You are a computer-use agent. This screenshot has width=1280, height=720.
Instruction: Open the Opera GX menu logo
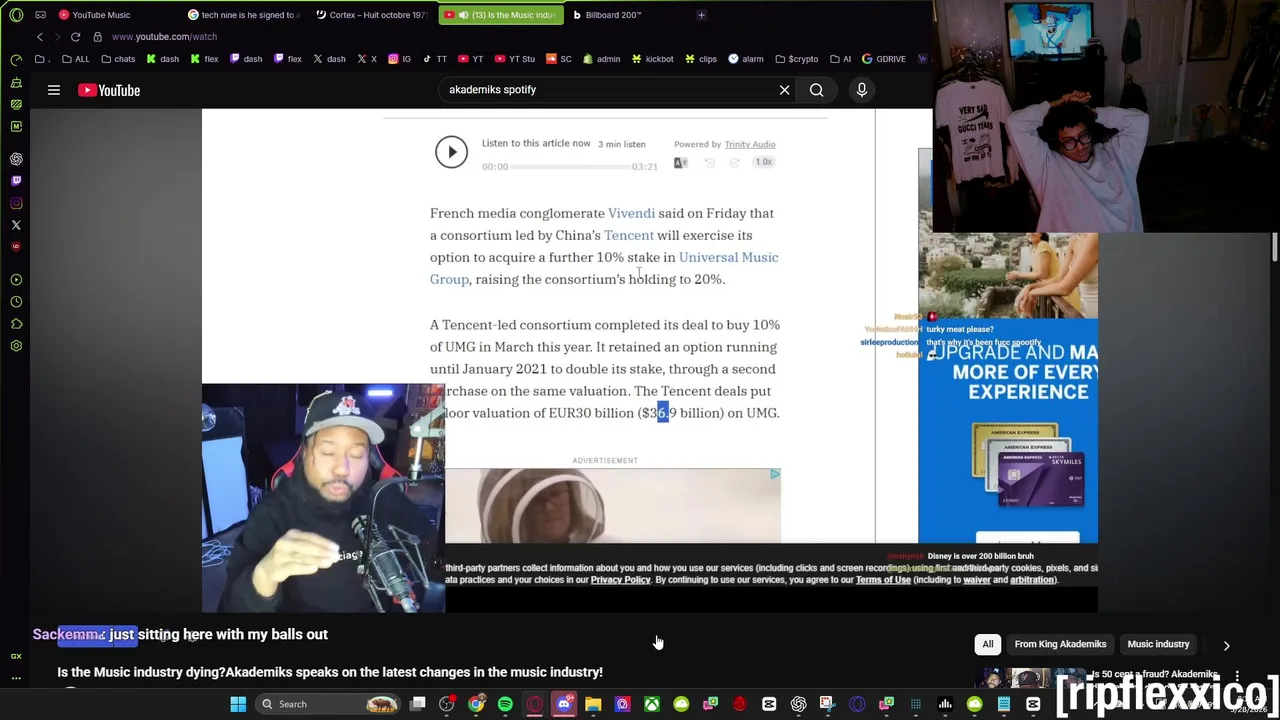tap(16, 15)
